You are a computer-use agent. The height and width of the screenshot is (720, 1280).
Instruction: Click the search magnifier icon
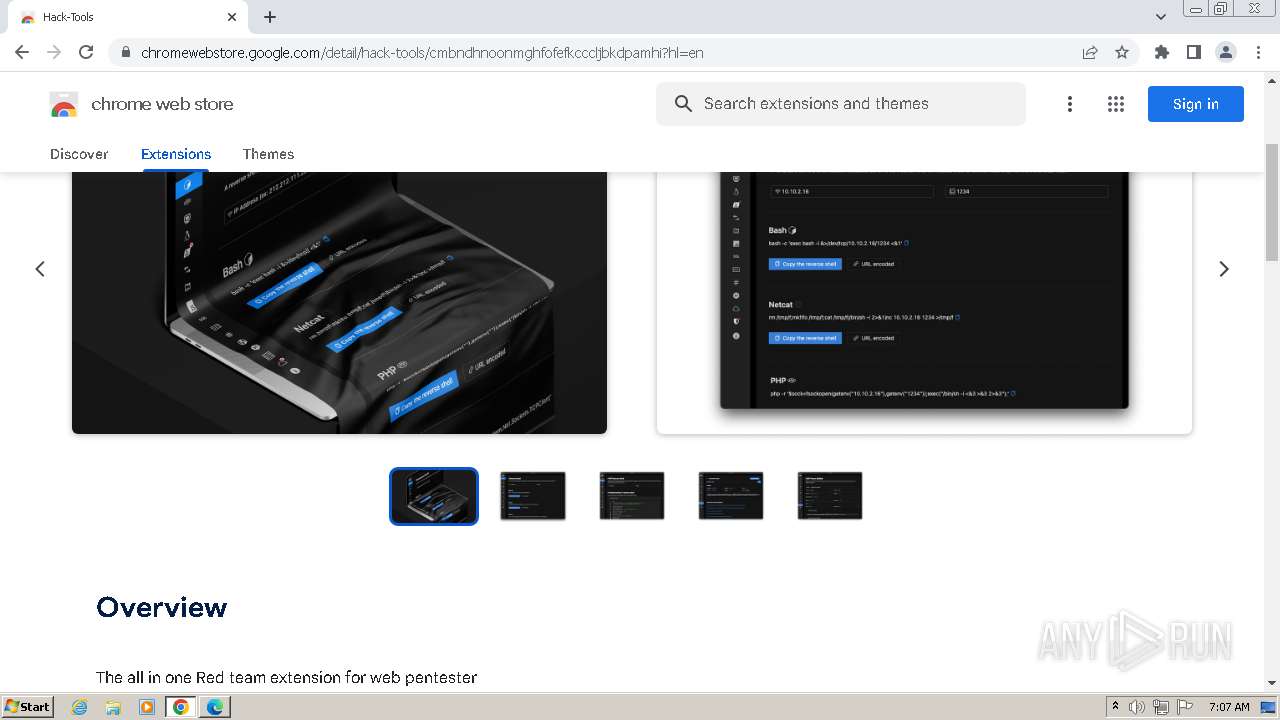coord(683,104)
